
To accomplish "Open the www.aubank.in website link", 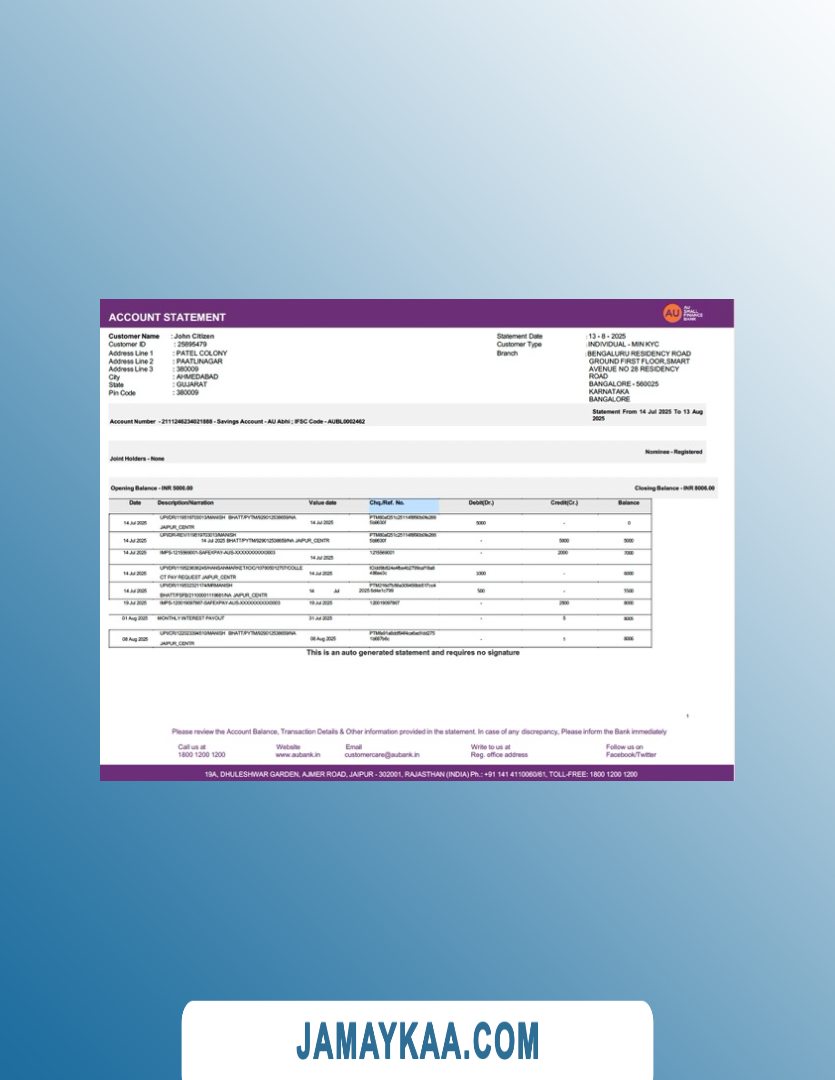I will click(298, 755).
